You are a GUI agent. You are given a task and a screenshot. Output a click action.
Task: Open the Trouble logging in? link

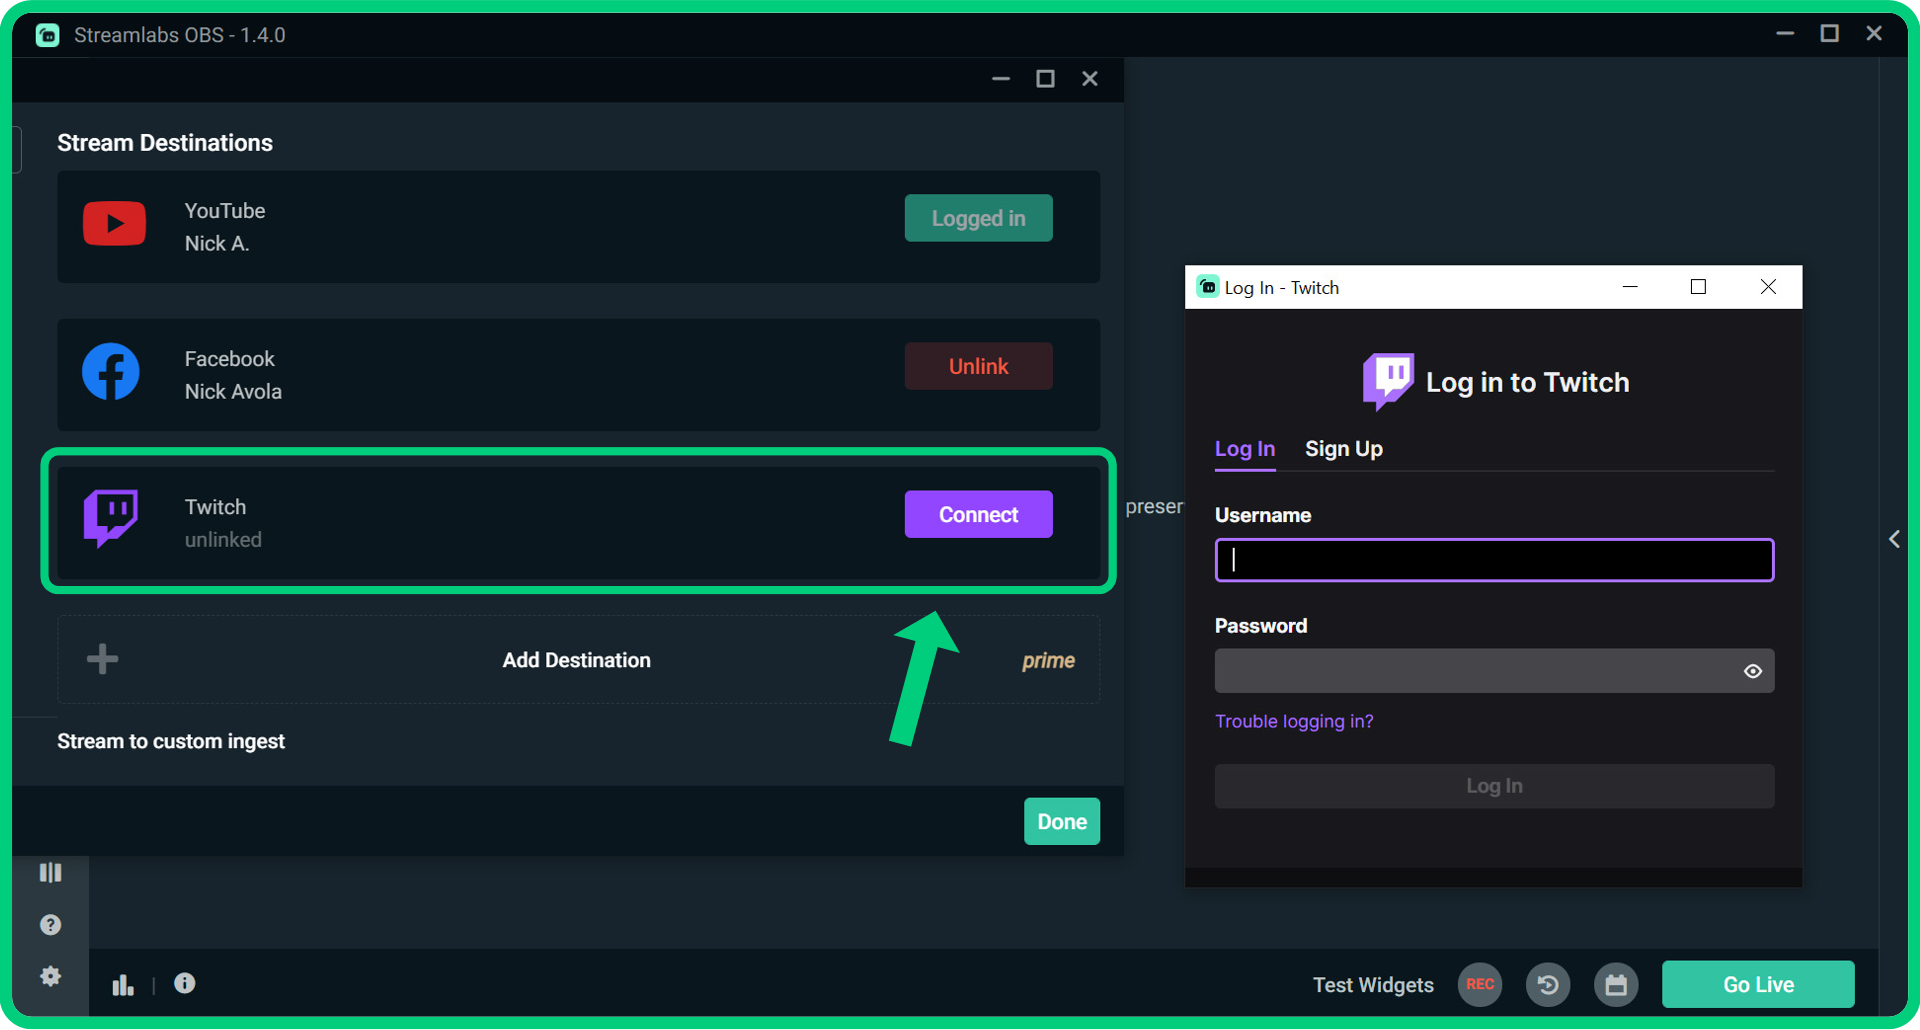pos(1294,721)
